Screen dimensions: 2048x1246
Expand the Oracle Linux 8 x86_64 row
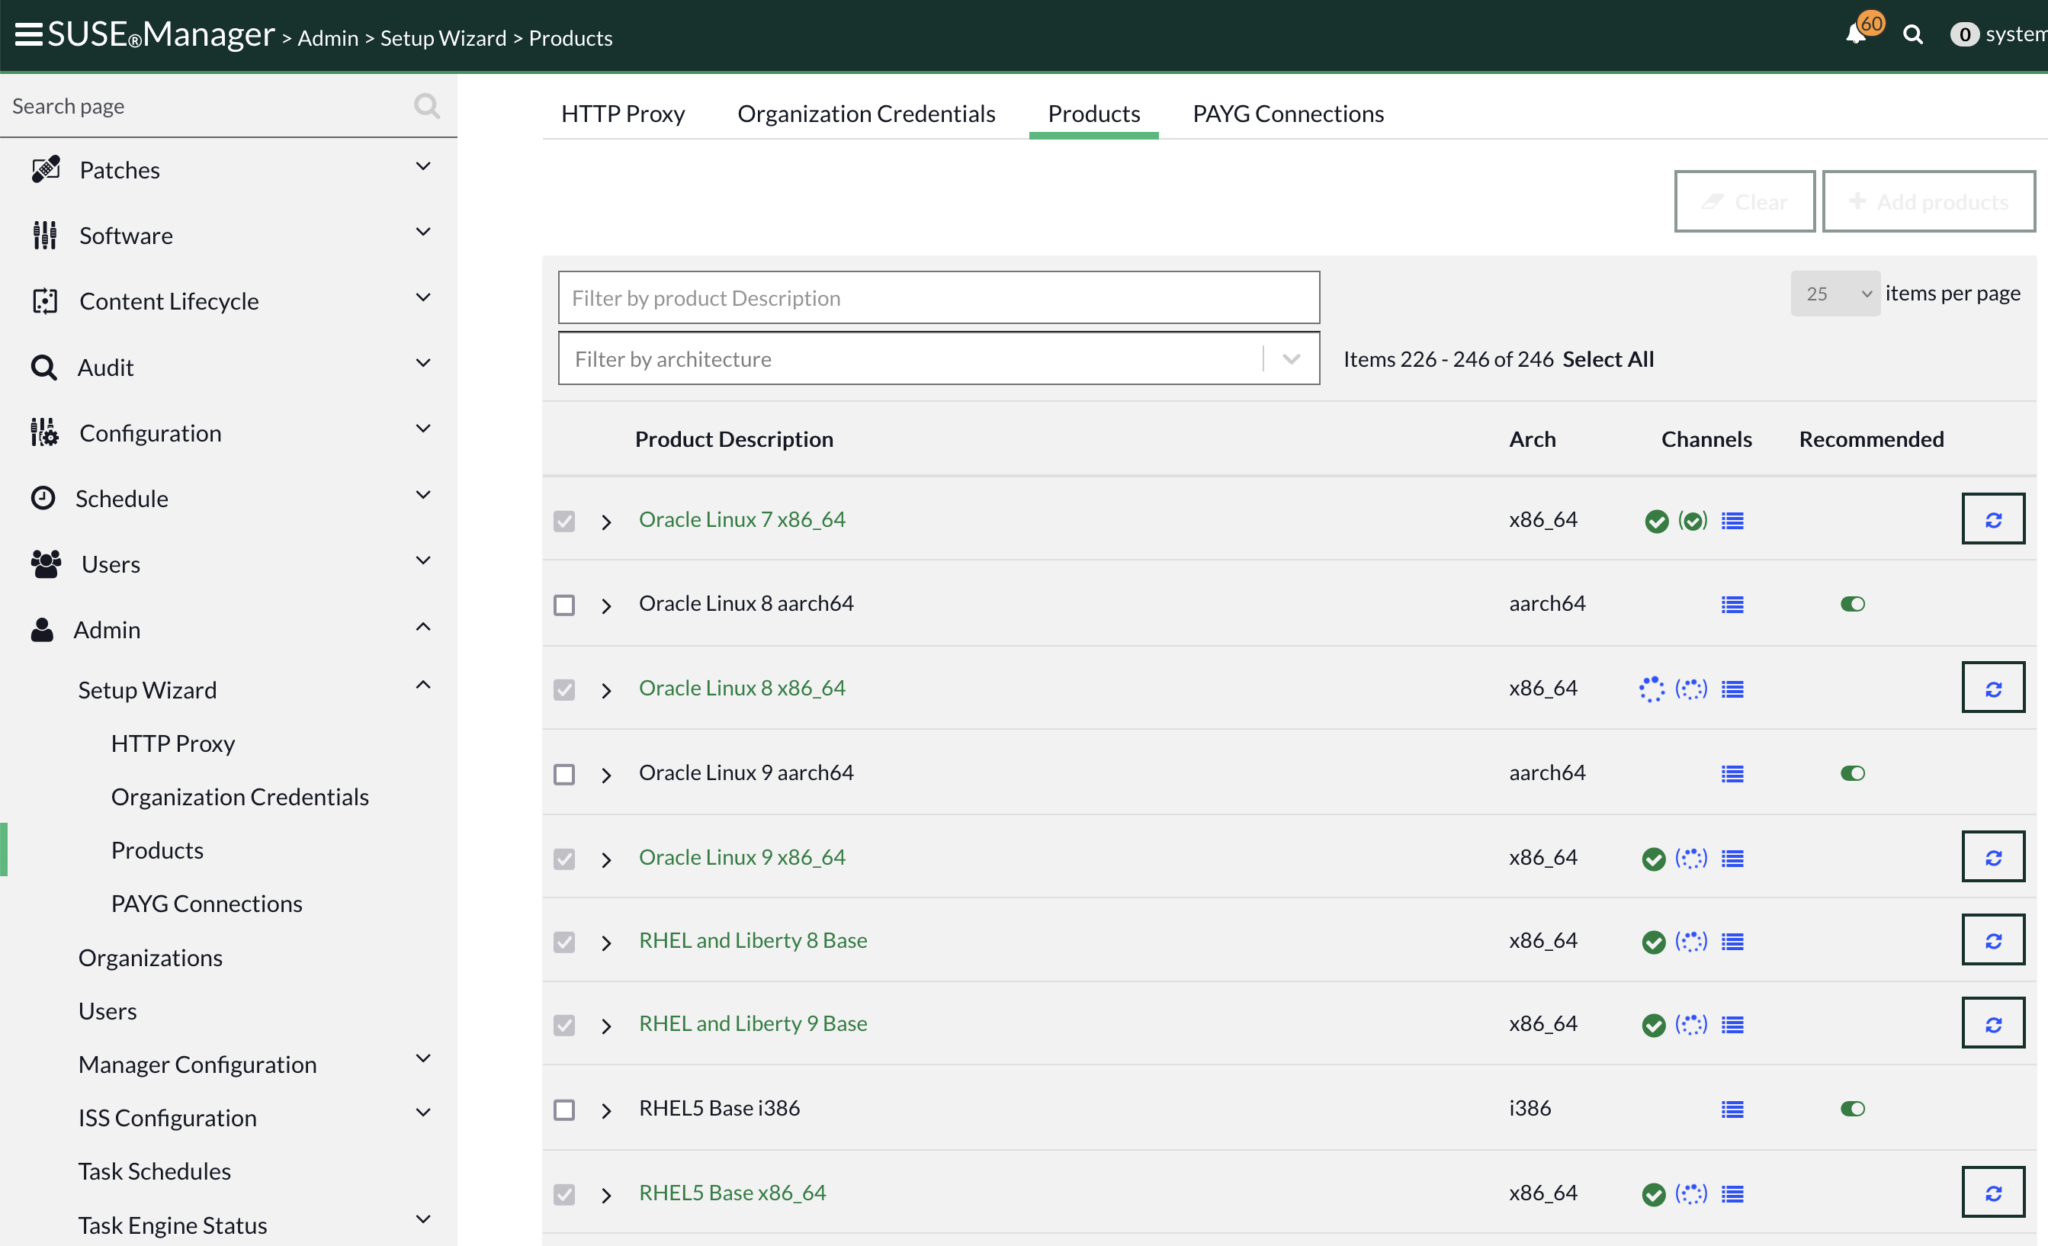click(606, 690)
